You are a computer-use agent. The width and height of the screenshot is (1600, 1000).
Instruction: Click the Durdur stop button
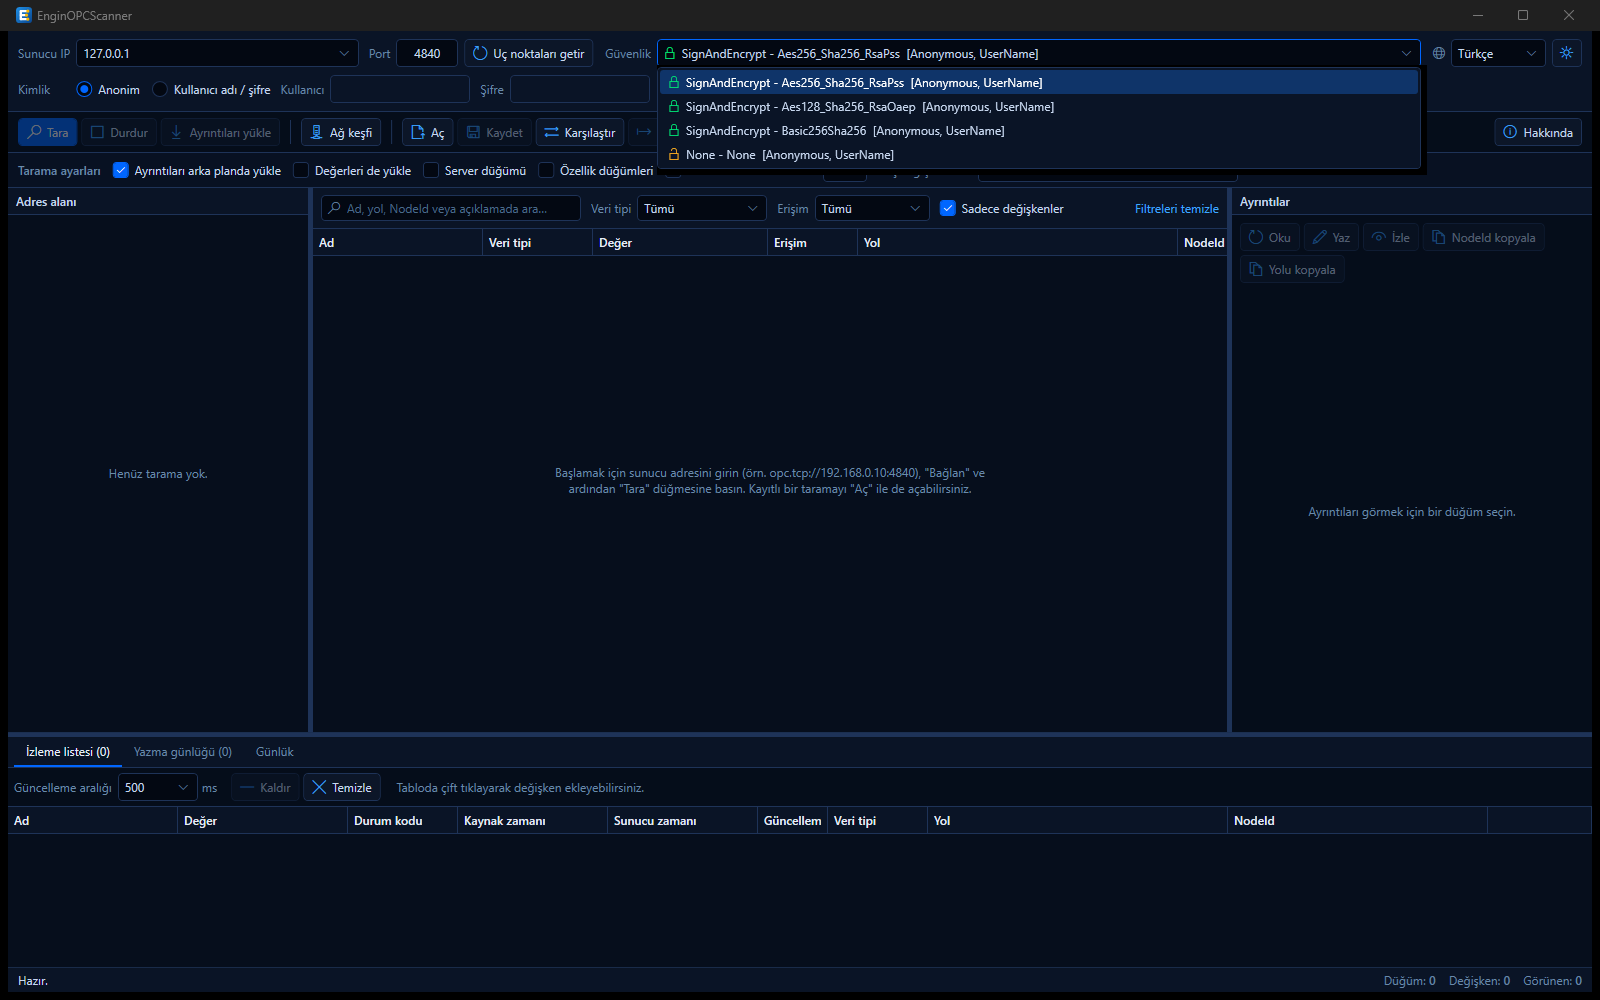pyautogui.click(x=119, y=132)
